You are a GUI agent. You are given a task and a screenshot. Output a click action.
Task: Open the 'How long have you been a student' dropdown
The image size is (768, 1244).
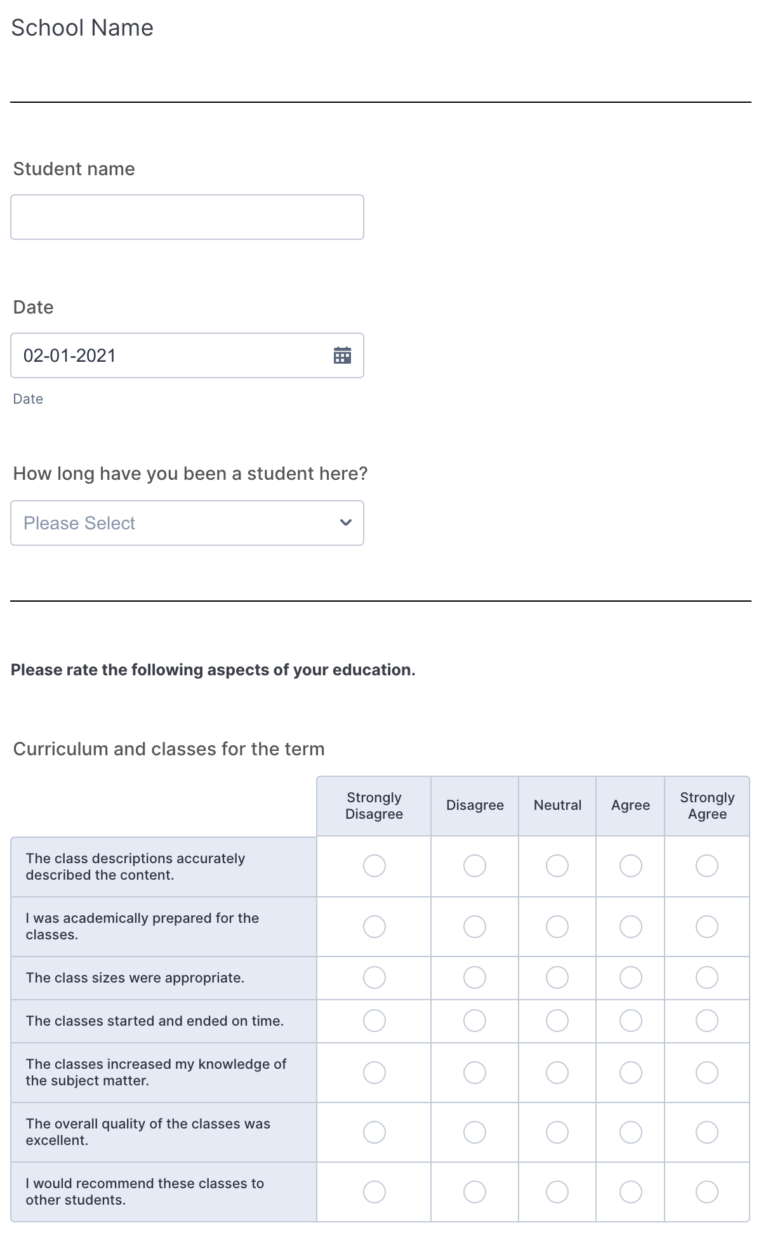(187, 522)
